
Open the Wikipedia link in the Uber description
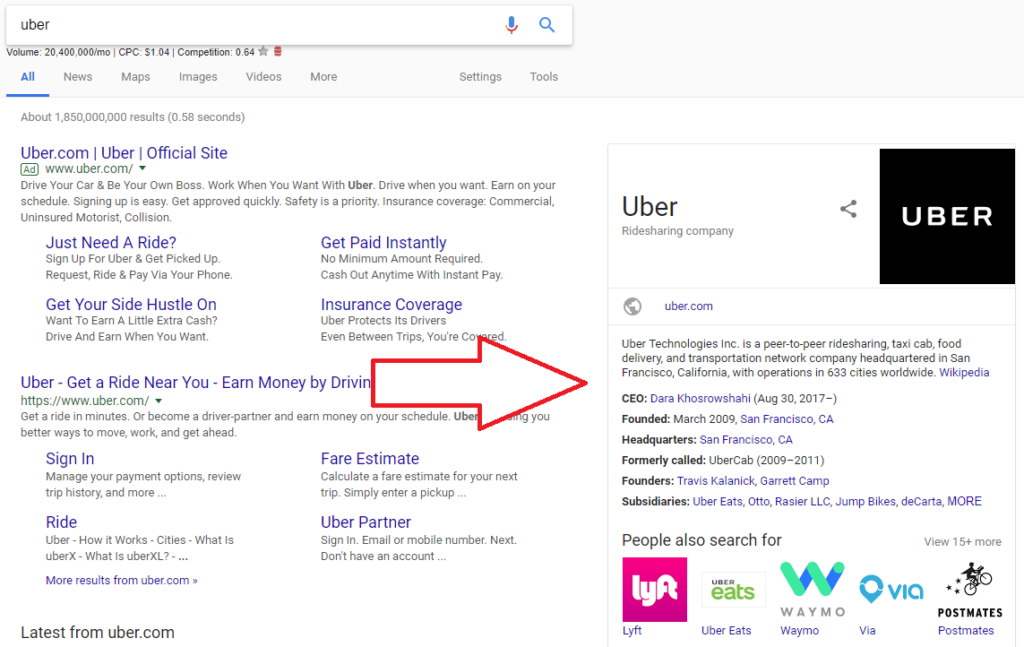point(964,372)
